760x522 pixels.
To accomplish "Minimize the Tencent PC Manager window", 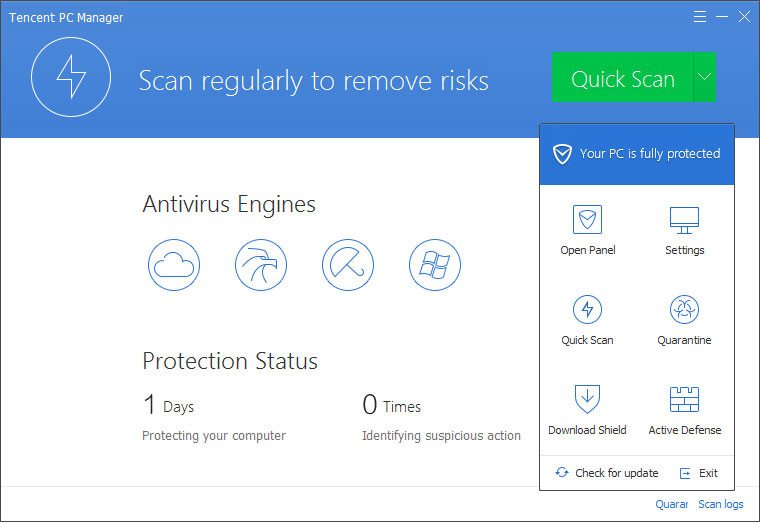I will pos(721,17).
